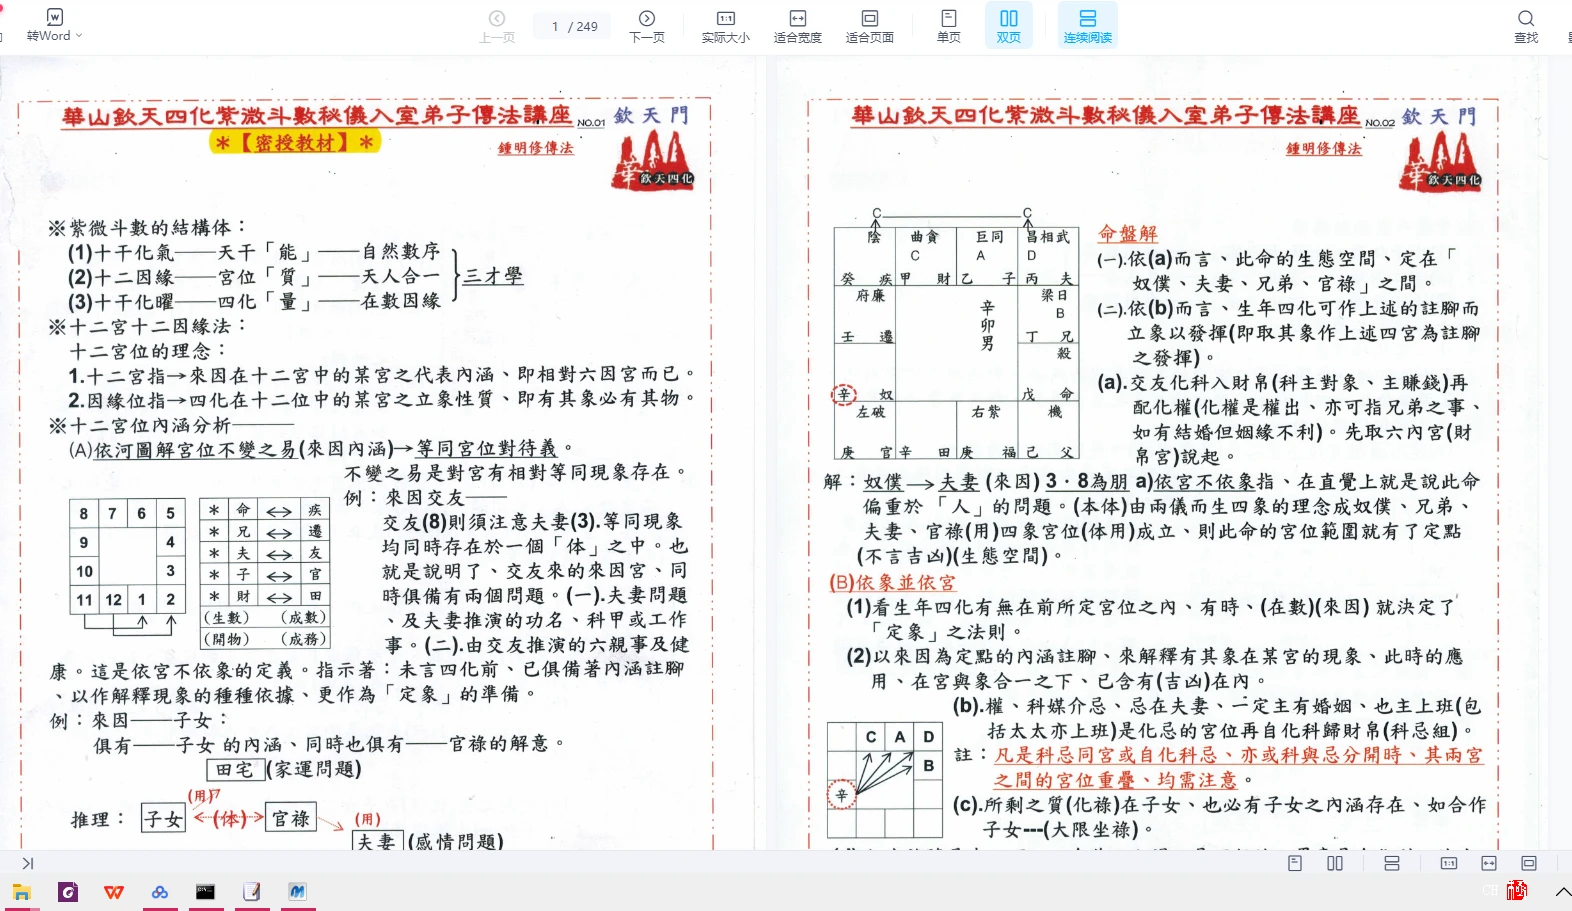
Task: Click the red 命盤解 heading
Action: pos(1127,233)
